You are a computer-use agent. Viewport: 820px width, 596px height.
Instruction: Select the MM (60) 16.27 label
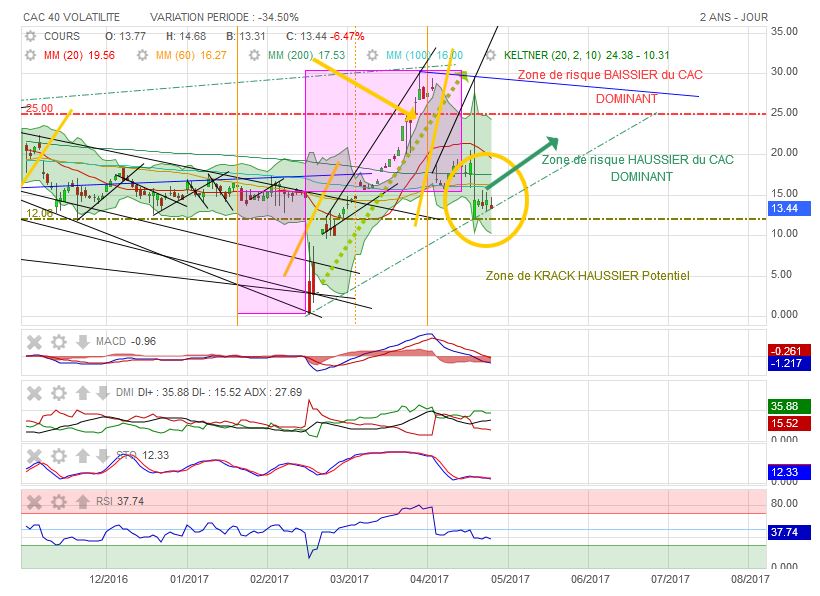click(x=191, y=55)
